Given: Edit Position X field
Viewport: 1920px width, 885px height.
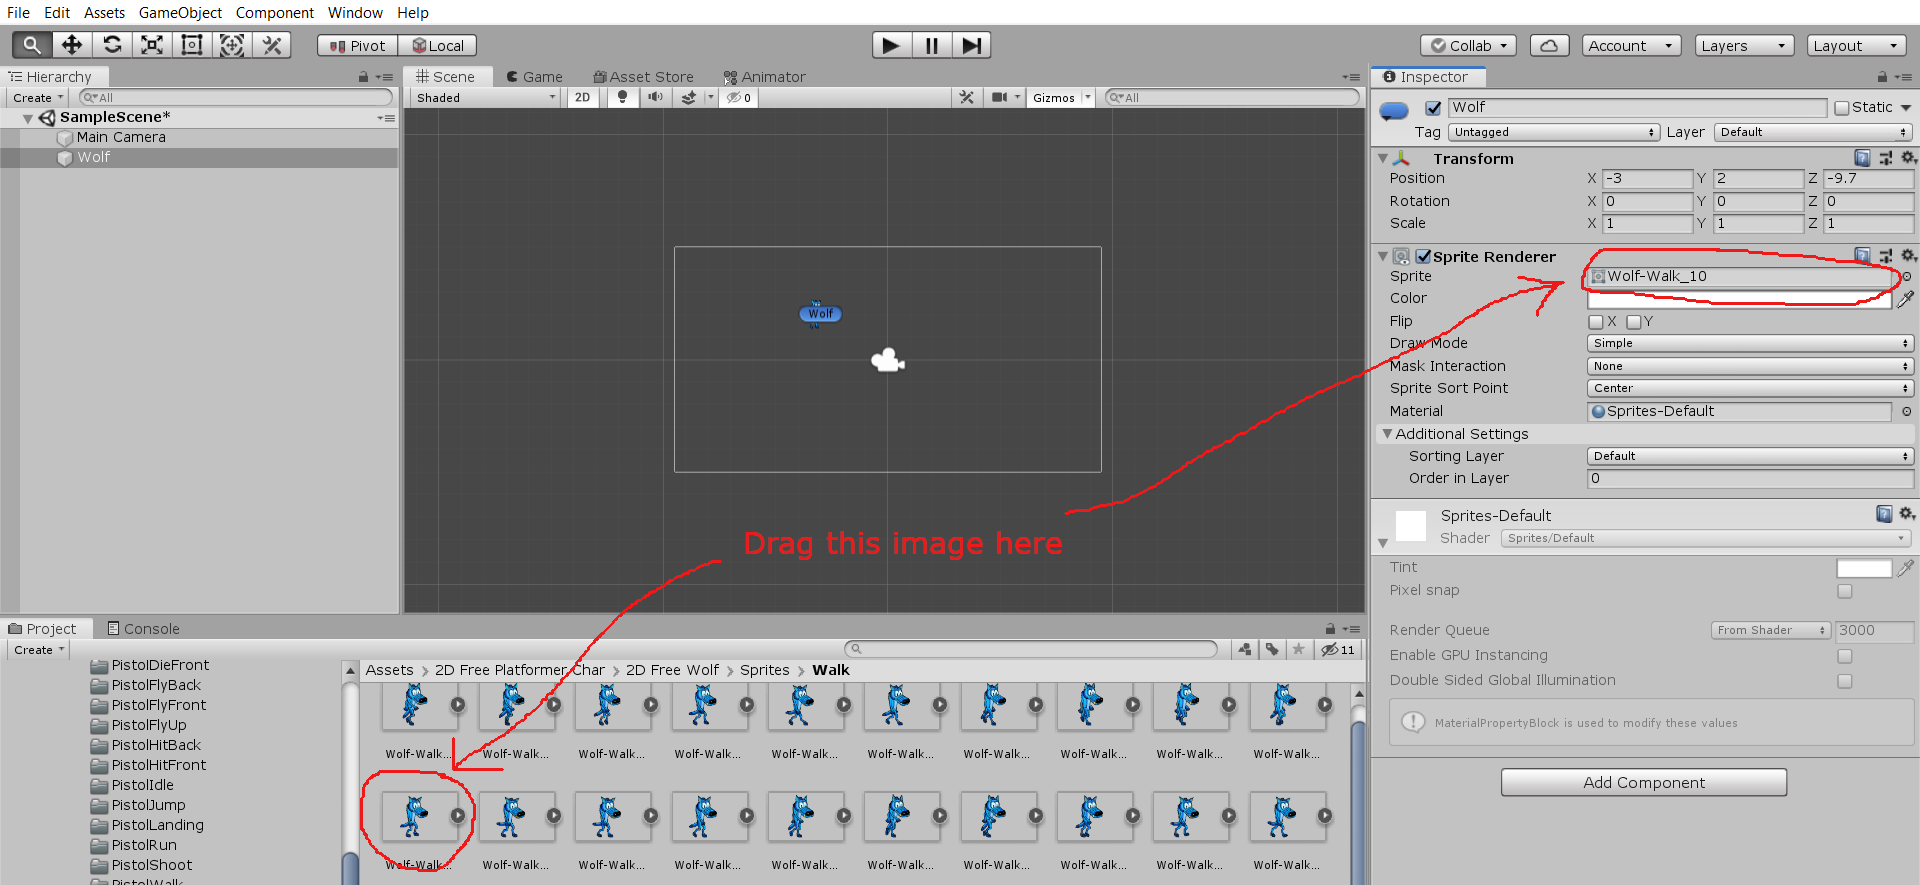Looking at the screenshot, I should coord(1647,178).
